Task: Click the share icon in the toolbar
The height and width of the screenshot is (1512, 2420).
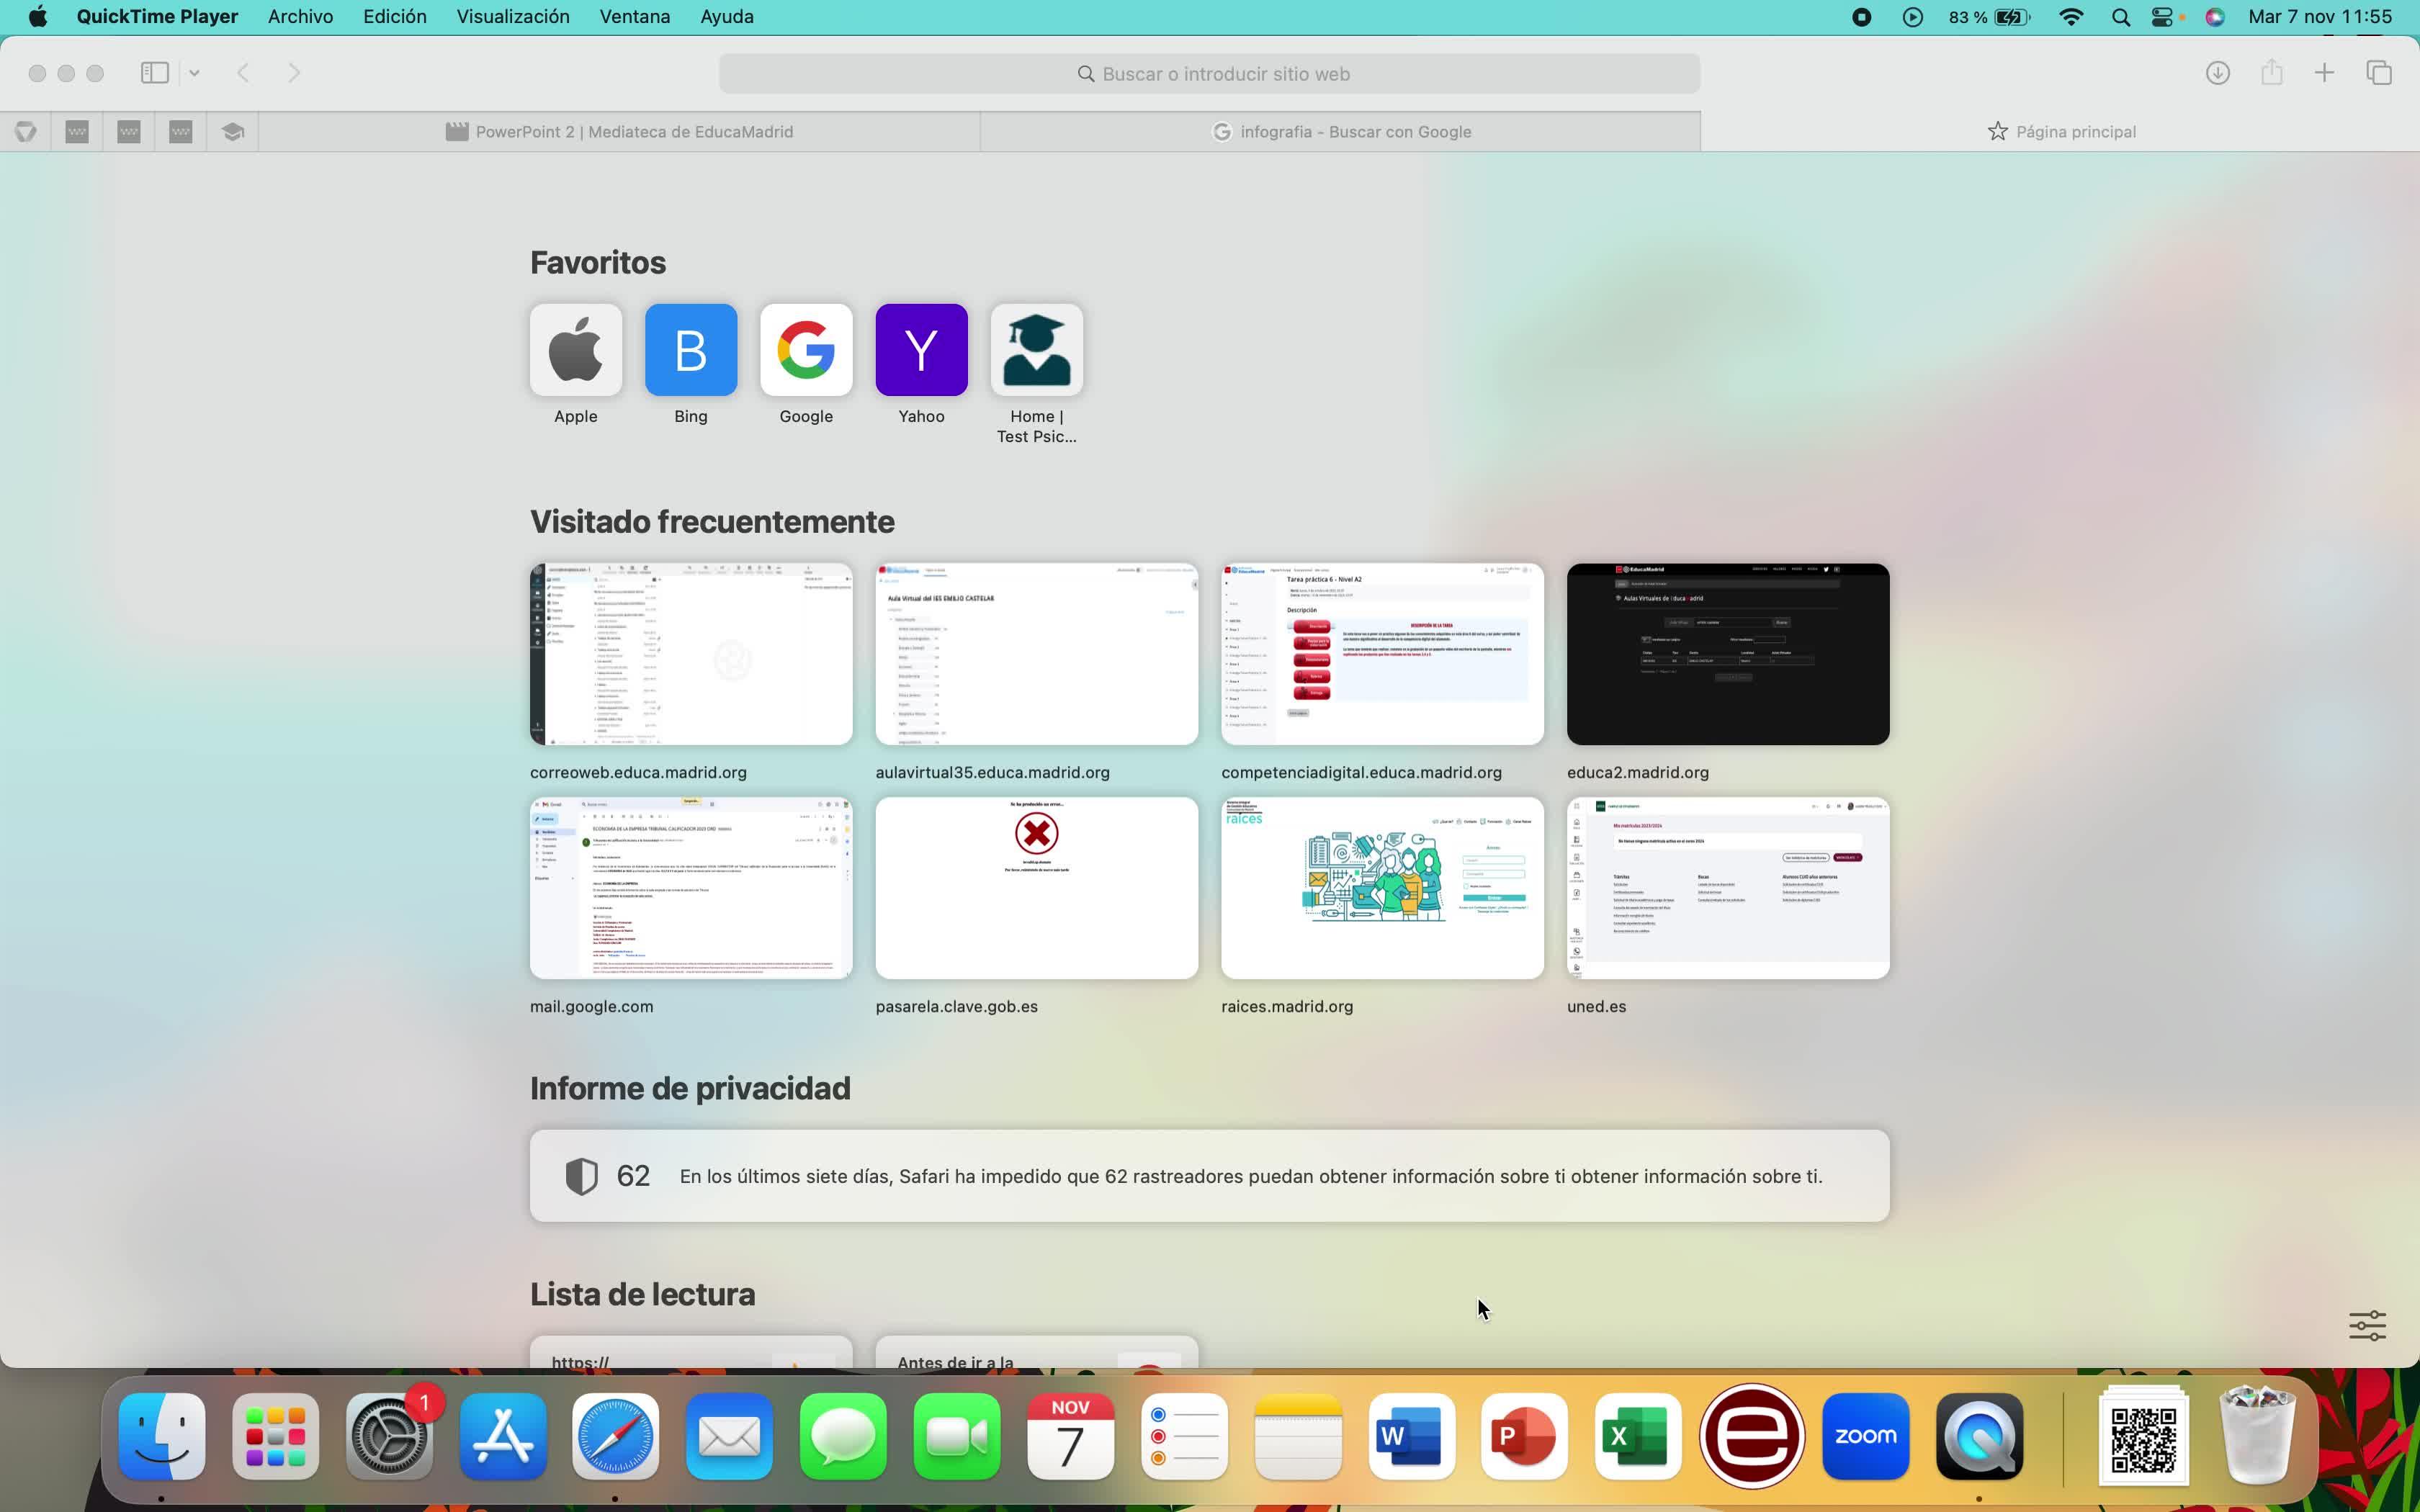Action: (2271, 73)
